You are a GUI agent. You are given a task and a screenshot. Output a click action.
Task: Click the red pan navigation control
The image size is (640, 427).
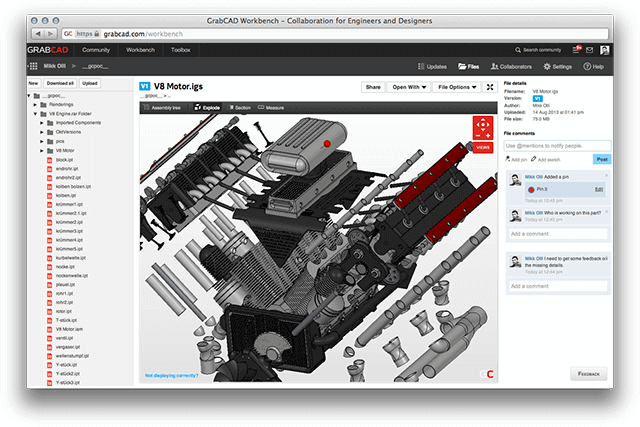coord(483,128)
